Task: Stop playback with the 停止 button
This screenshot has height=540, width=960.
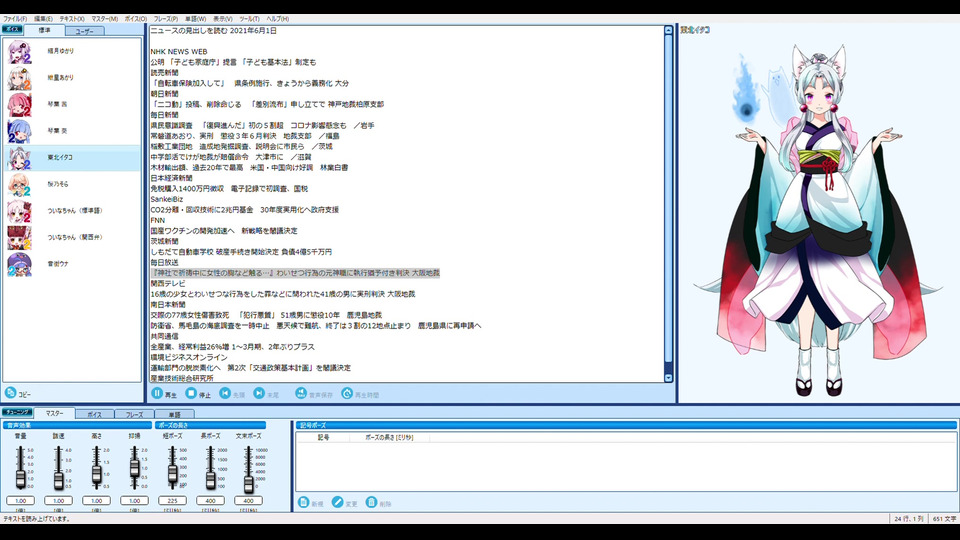Action: 192,393
